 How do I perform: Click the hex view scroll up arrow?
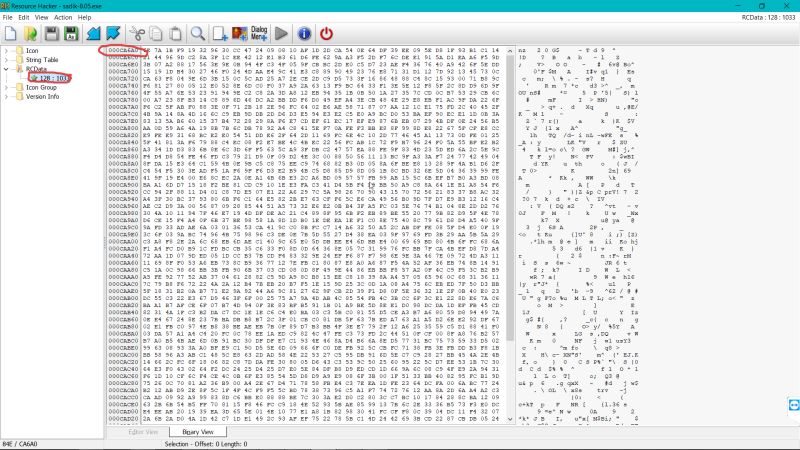click(x=510, y=51)
